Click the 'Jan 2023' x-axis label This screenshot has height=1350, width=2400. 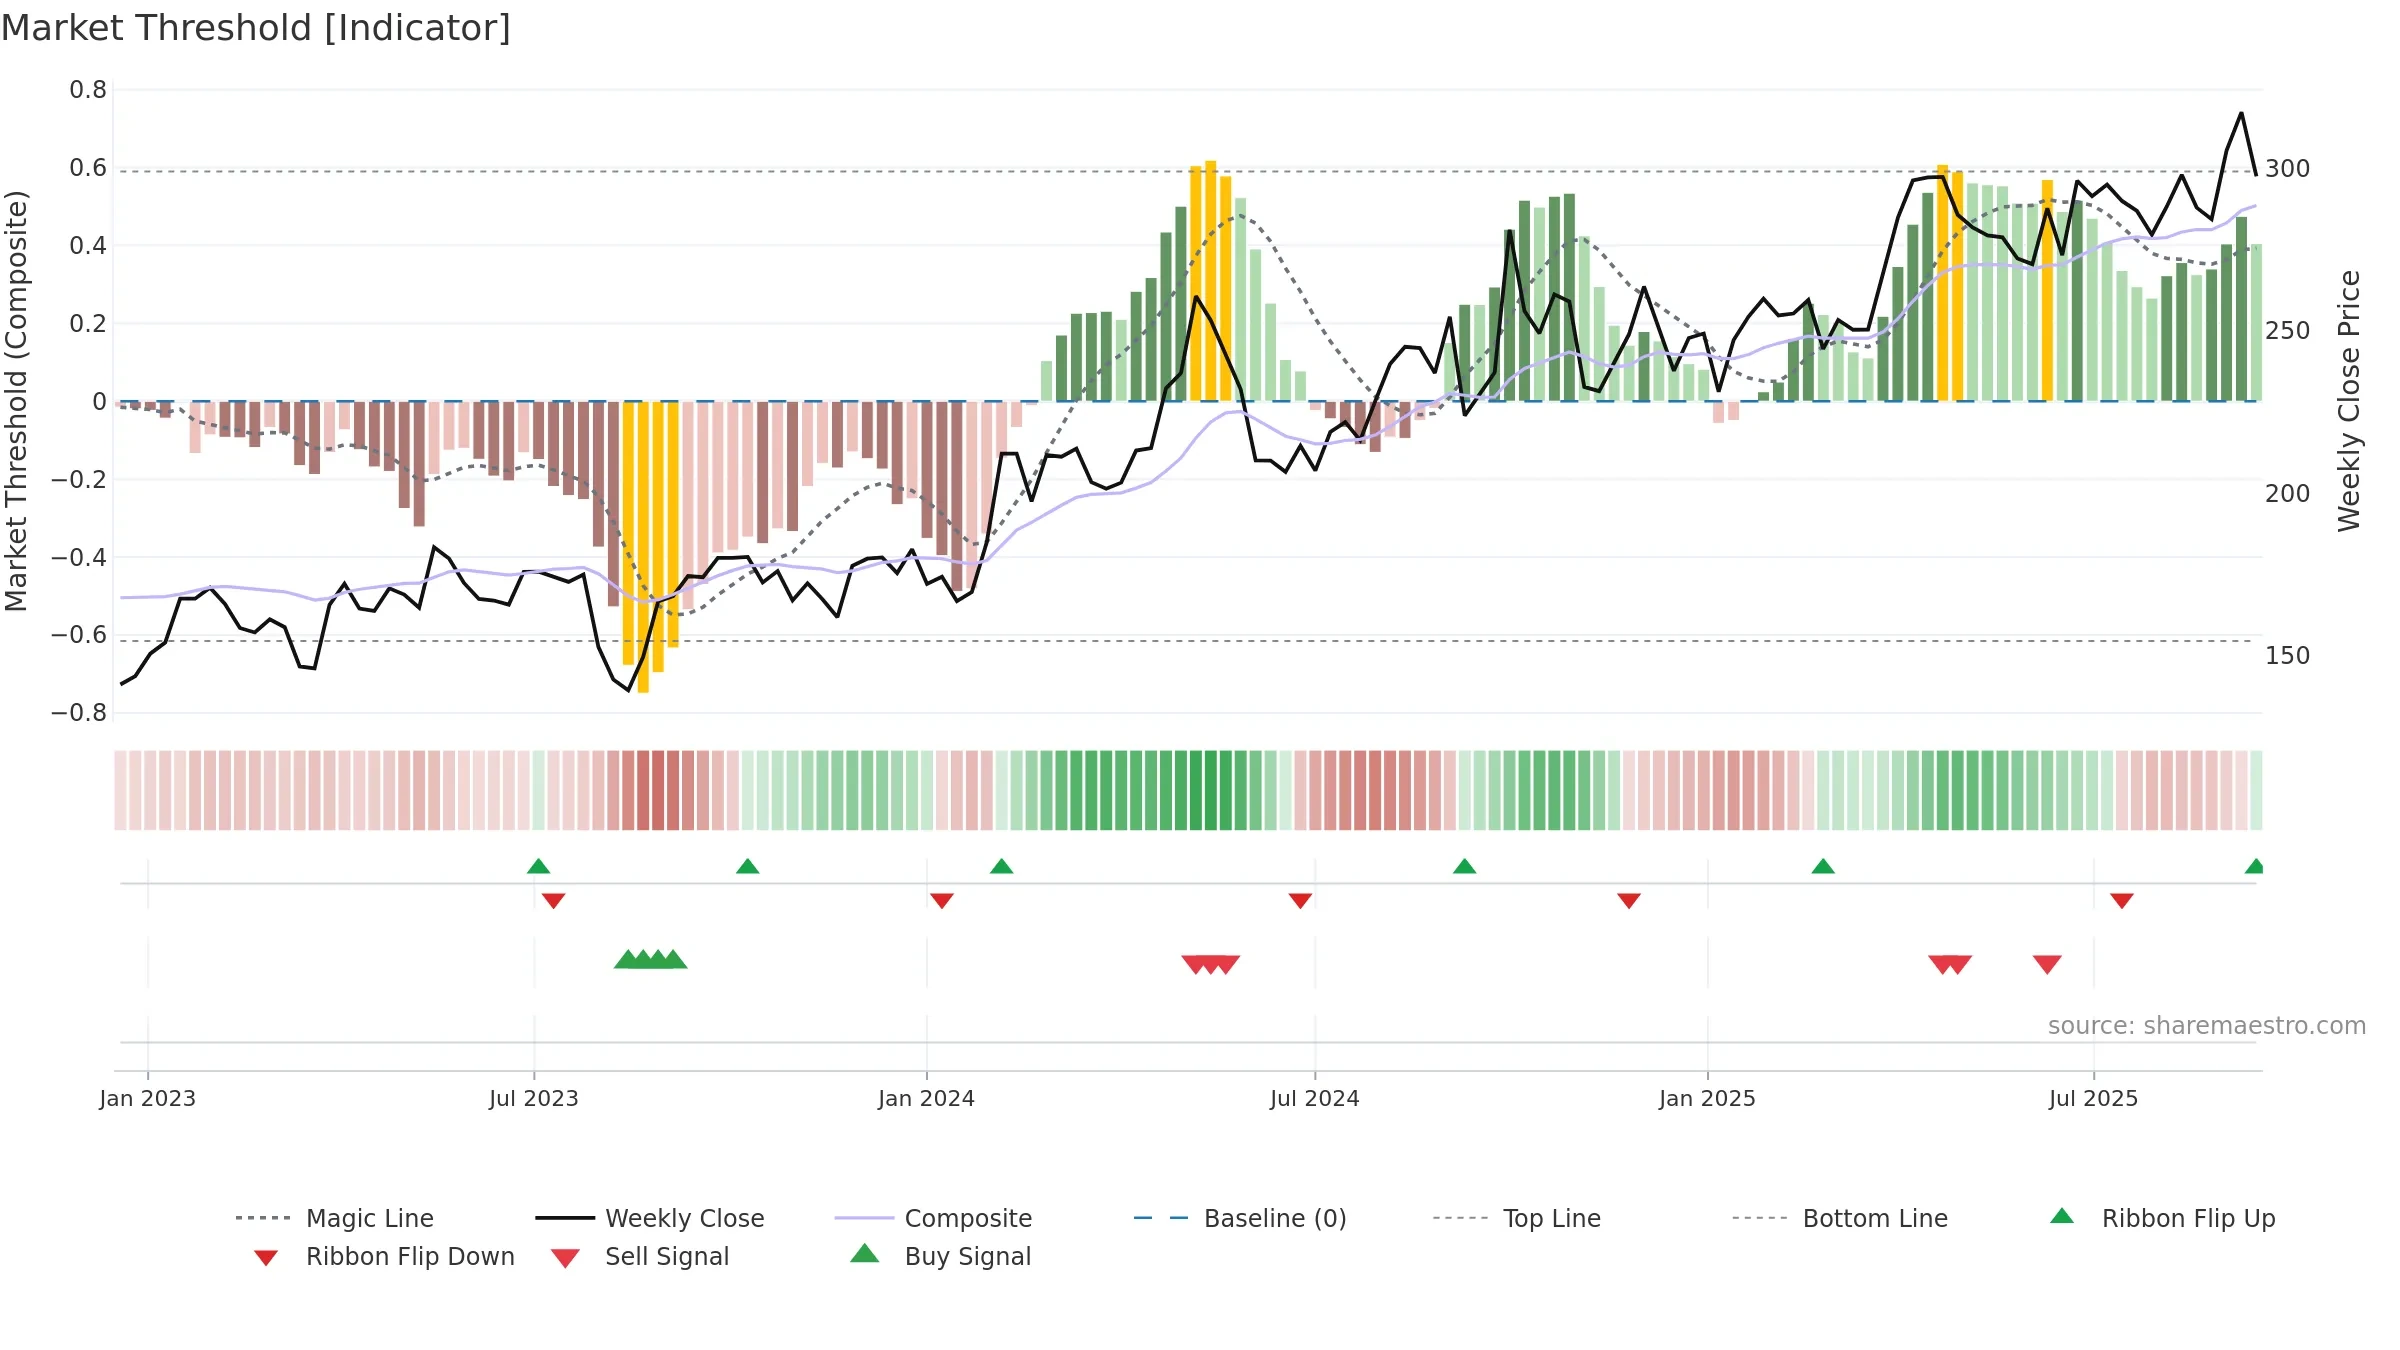click(148, 1098)
